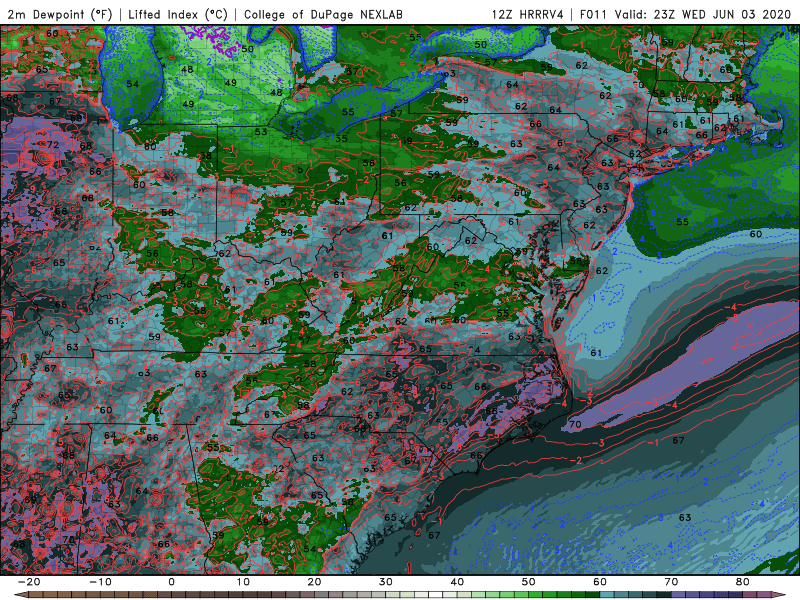Image resolution: width=800 pixels, height=600 pixels.
Task: Click the '20' color scale label
Action: [x=314, y=582]
